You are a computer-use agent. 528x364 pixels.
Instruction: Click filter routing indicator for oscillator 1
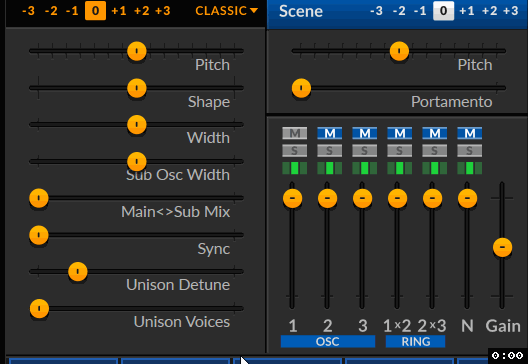pos(295,168)
